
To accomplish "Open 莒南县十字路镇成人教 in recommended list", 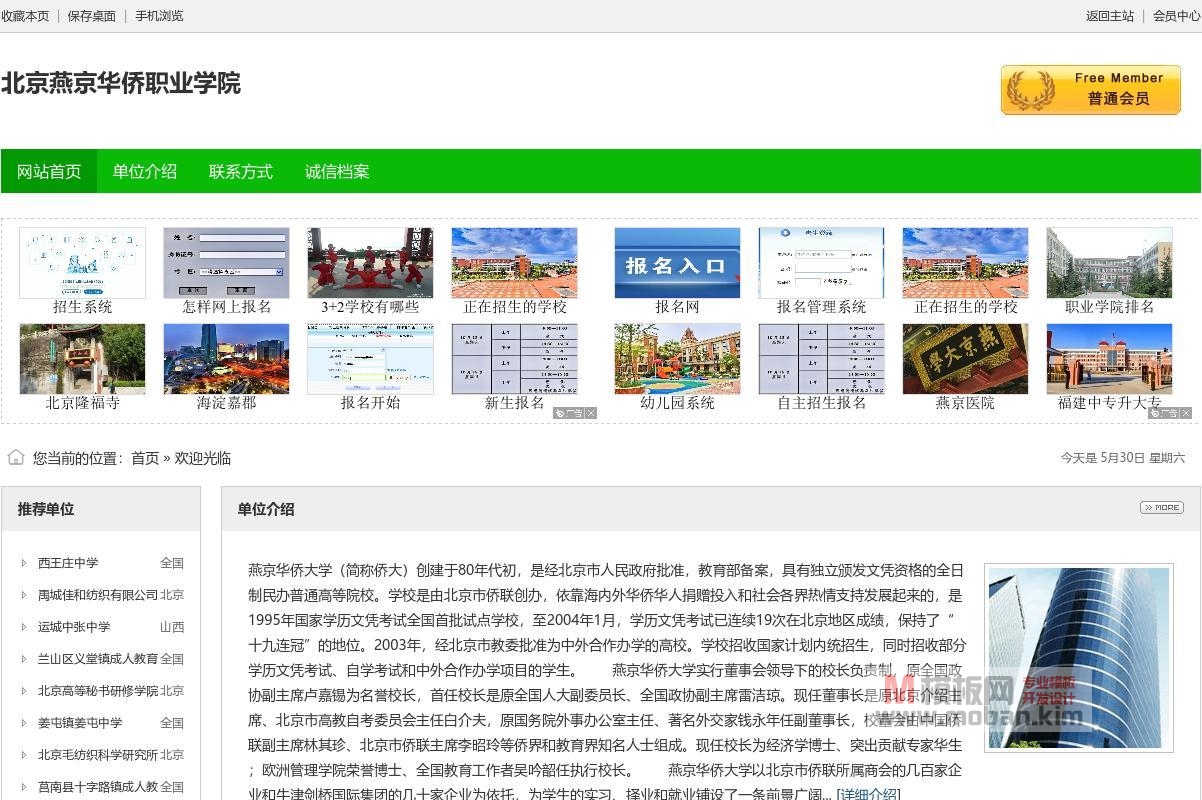I will pos(98,787).
